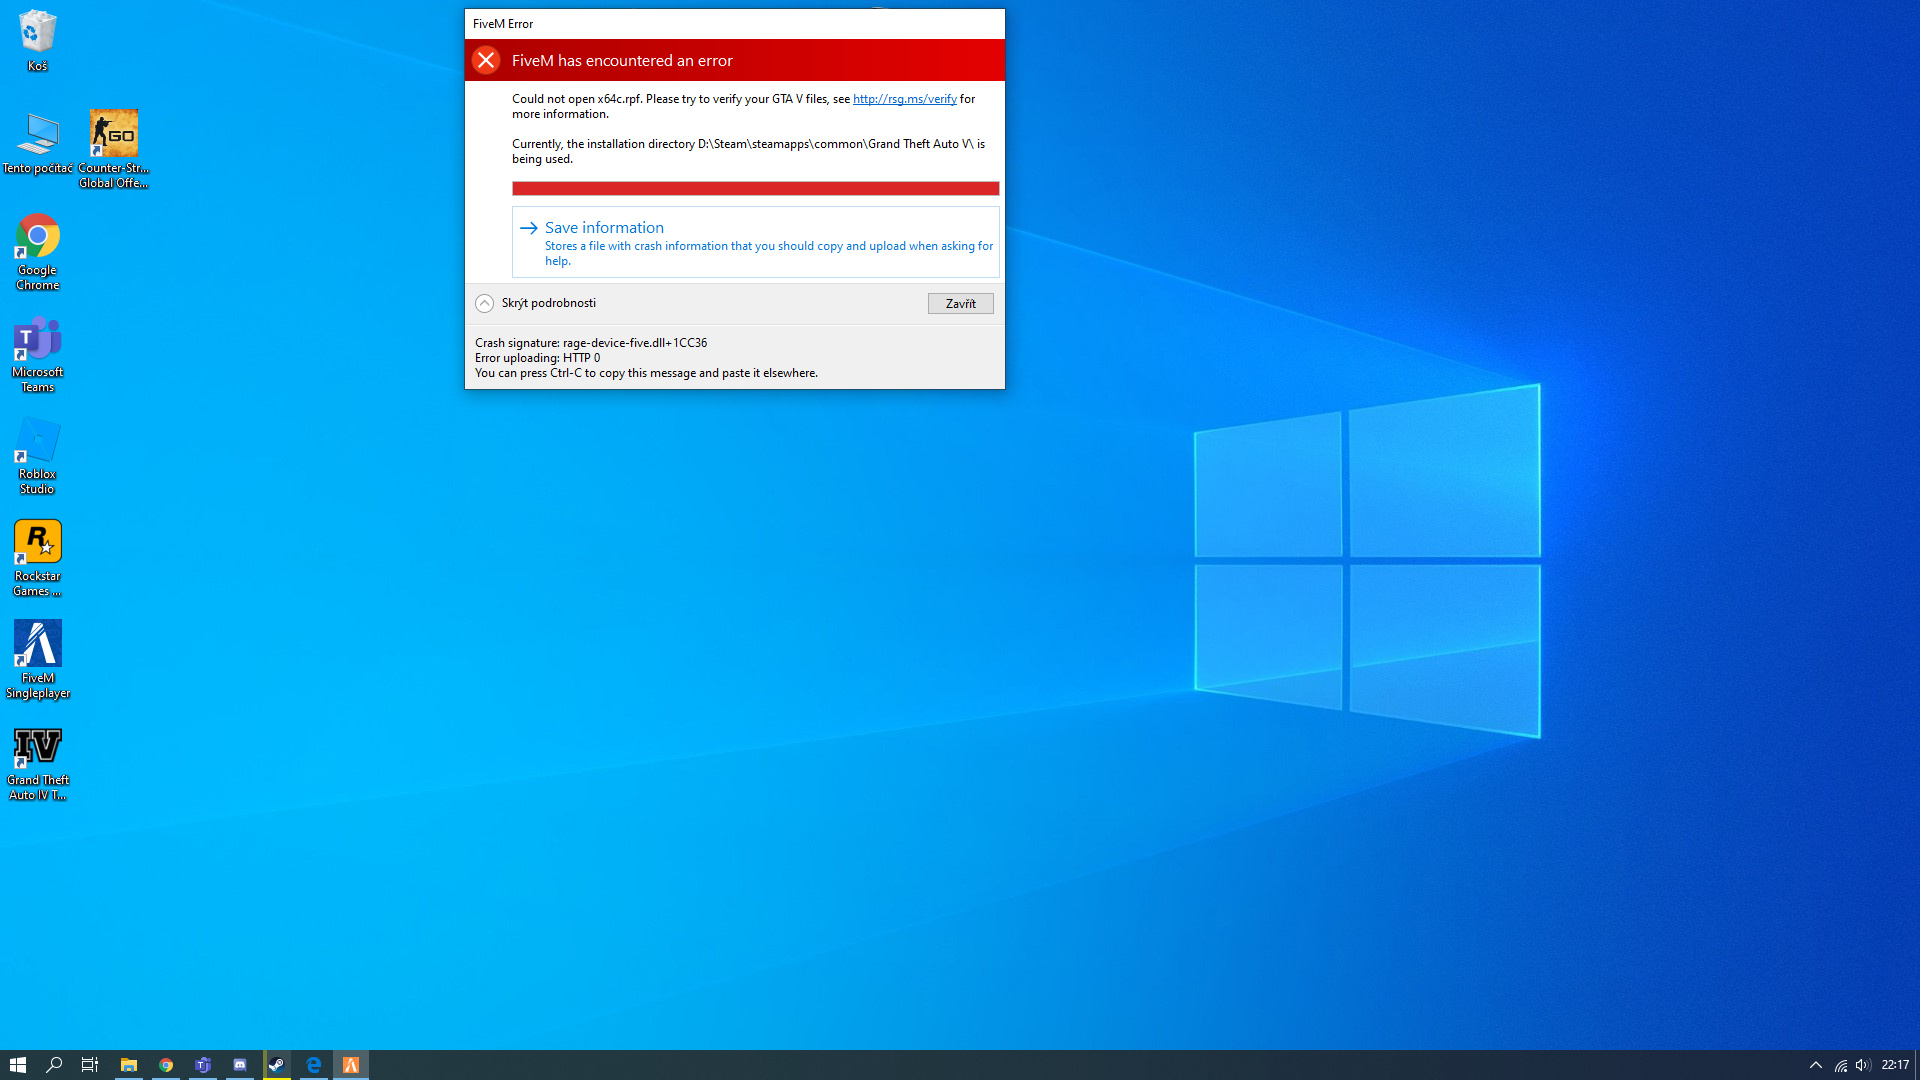Open the Koš recycle bin icon
Viewport: 1920px width, 1080px height.
click(x=37, y=40)
